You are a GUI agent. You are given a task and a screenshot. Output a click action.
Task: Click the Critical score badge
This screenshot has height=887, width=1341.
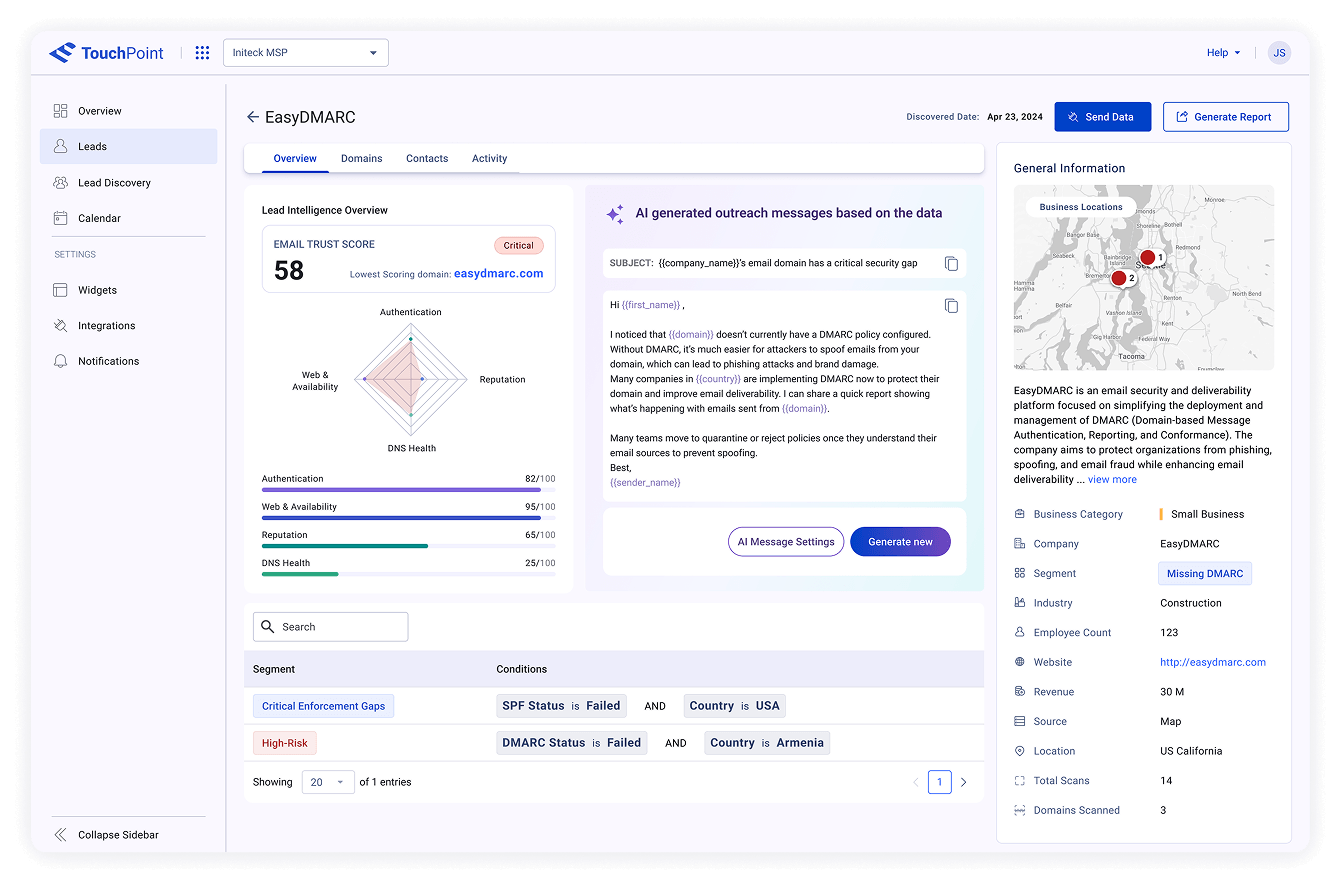point(518,245)
